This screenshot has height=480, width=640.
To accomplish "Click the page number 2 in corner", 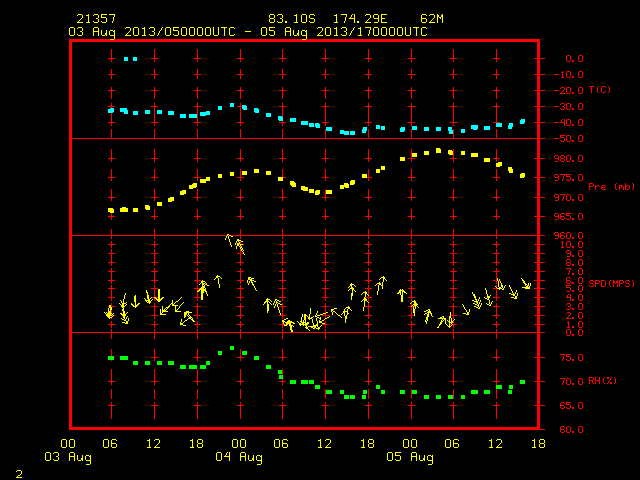I will click(19, 474).
